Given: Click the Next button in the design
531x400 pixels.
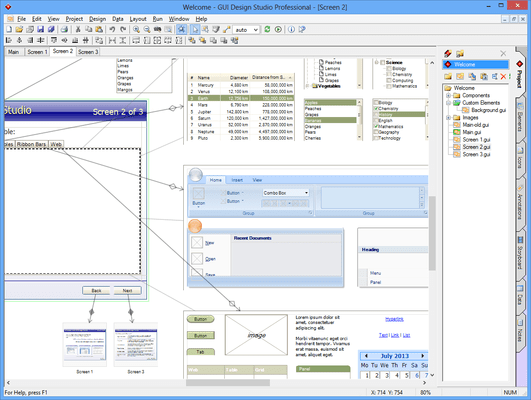Looking at the screenshot, I should coord(127,291).
